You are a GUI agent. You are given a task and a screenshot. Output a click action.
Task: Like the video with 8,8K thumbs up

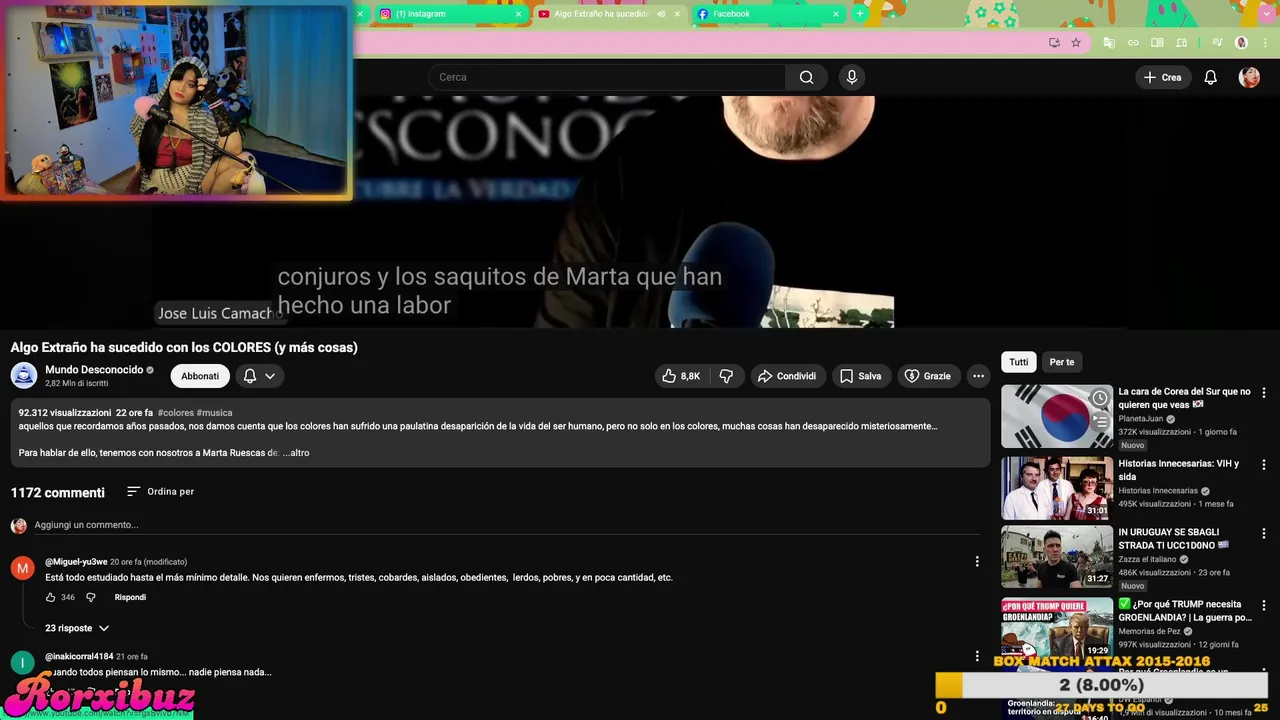(681, 376)
